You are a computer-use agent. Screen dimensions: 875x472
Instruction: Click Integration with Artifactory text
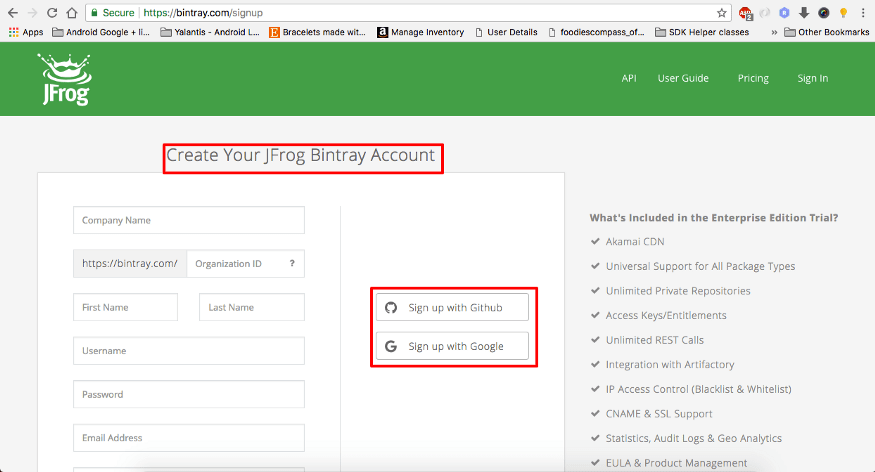click(x=670, y=364)
